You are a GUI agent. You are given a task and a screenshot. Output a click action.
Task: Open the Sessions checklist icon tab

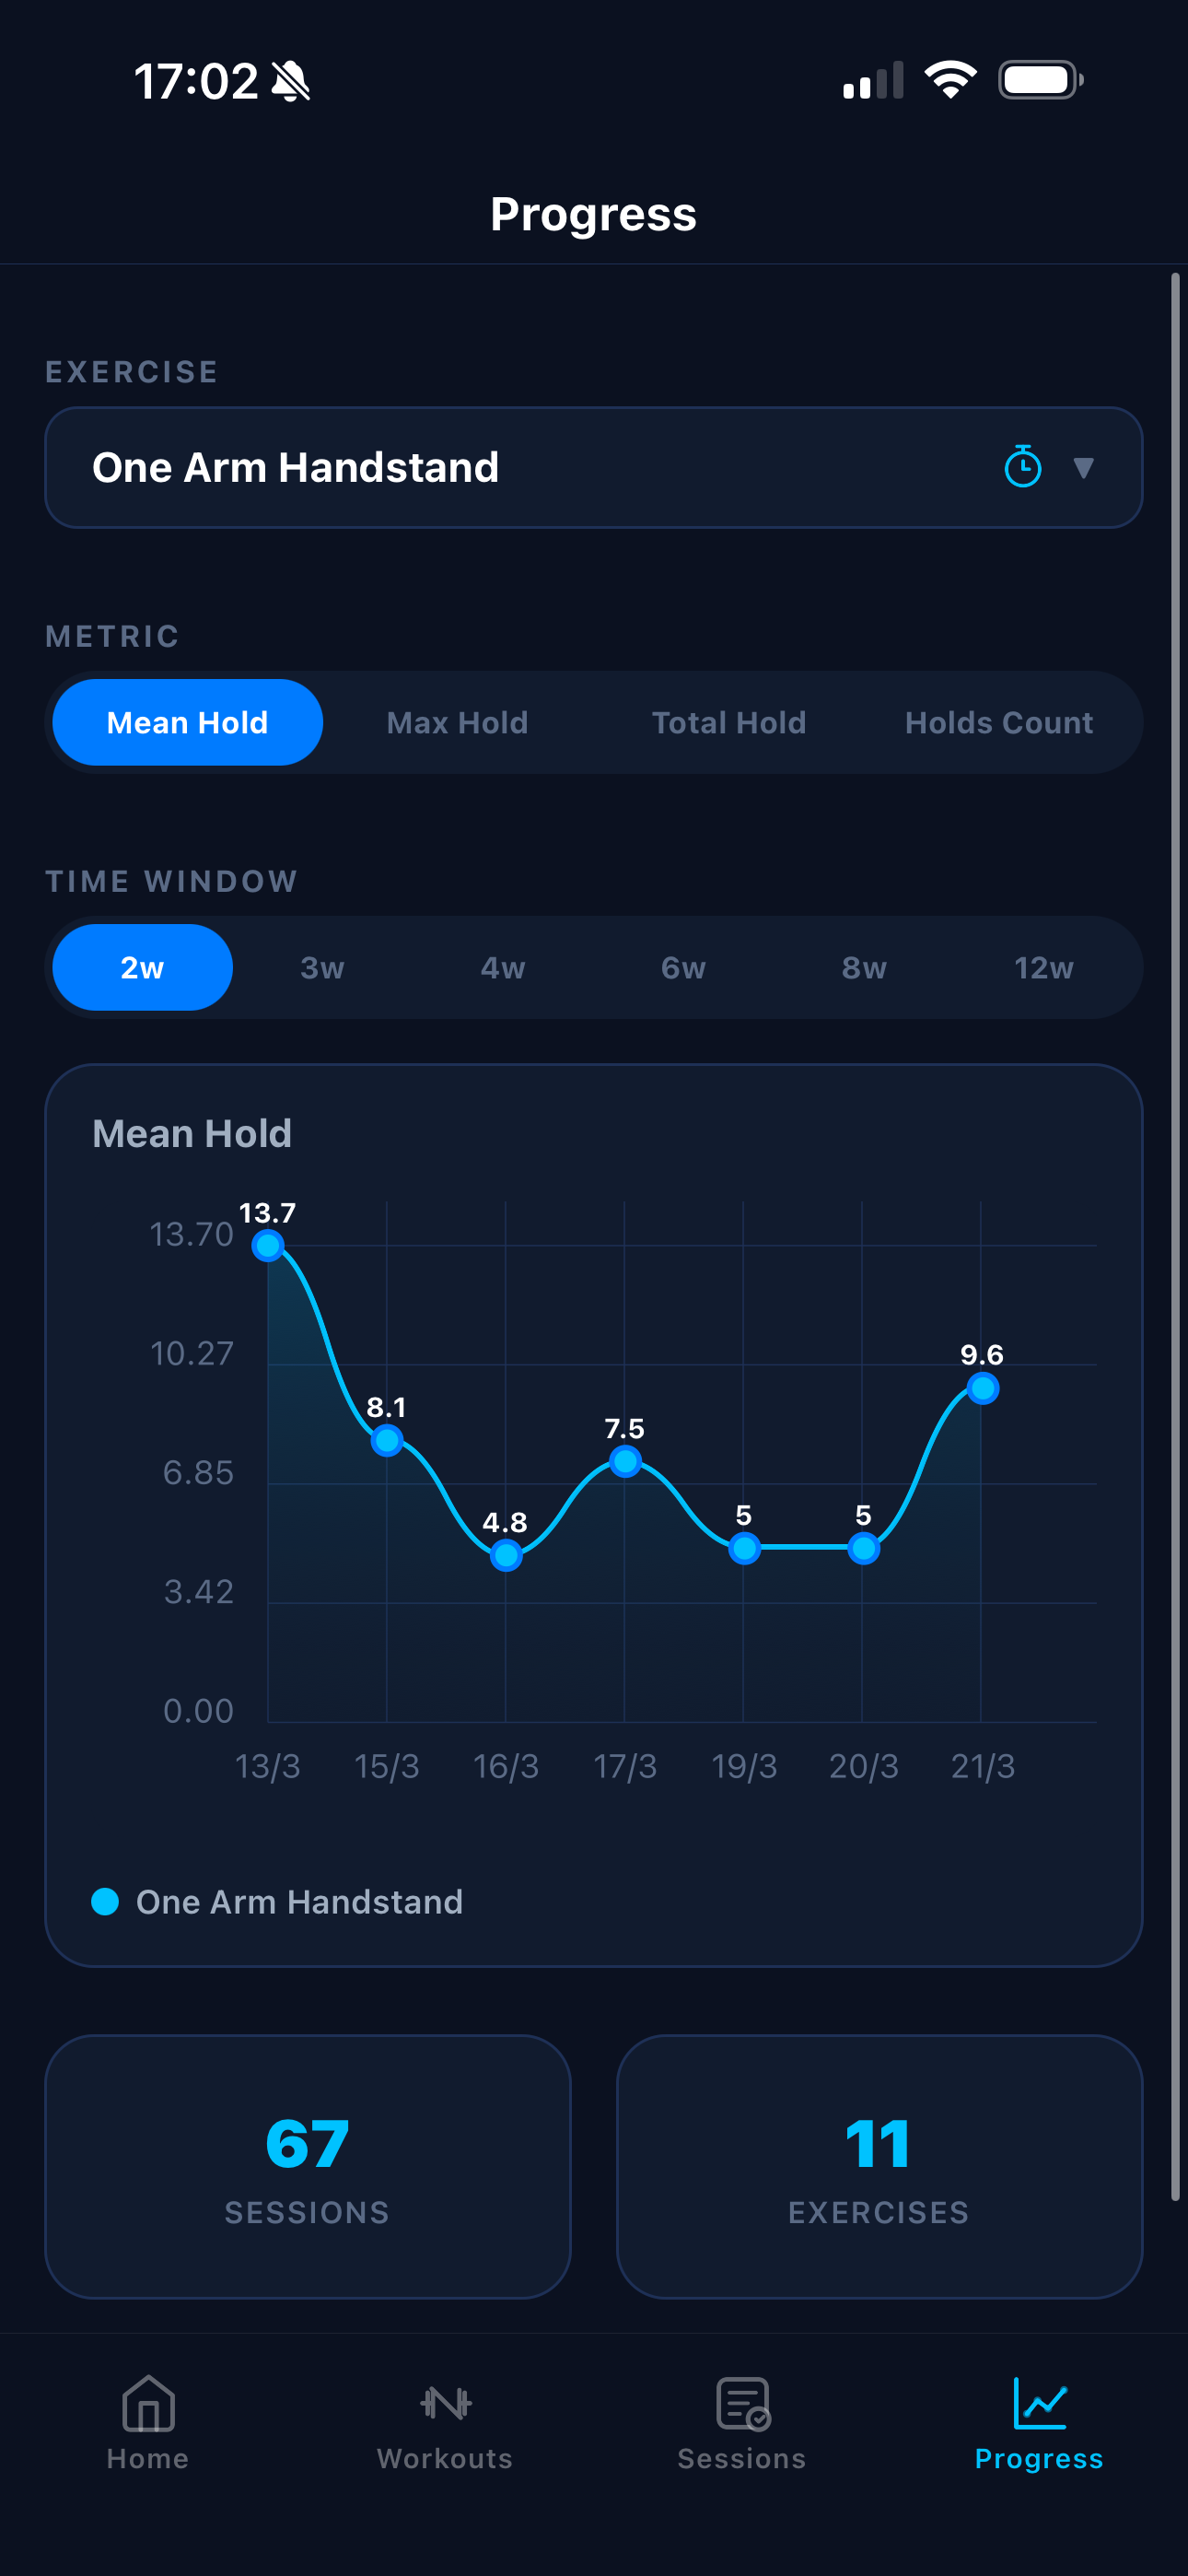click(742, 2405)
